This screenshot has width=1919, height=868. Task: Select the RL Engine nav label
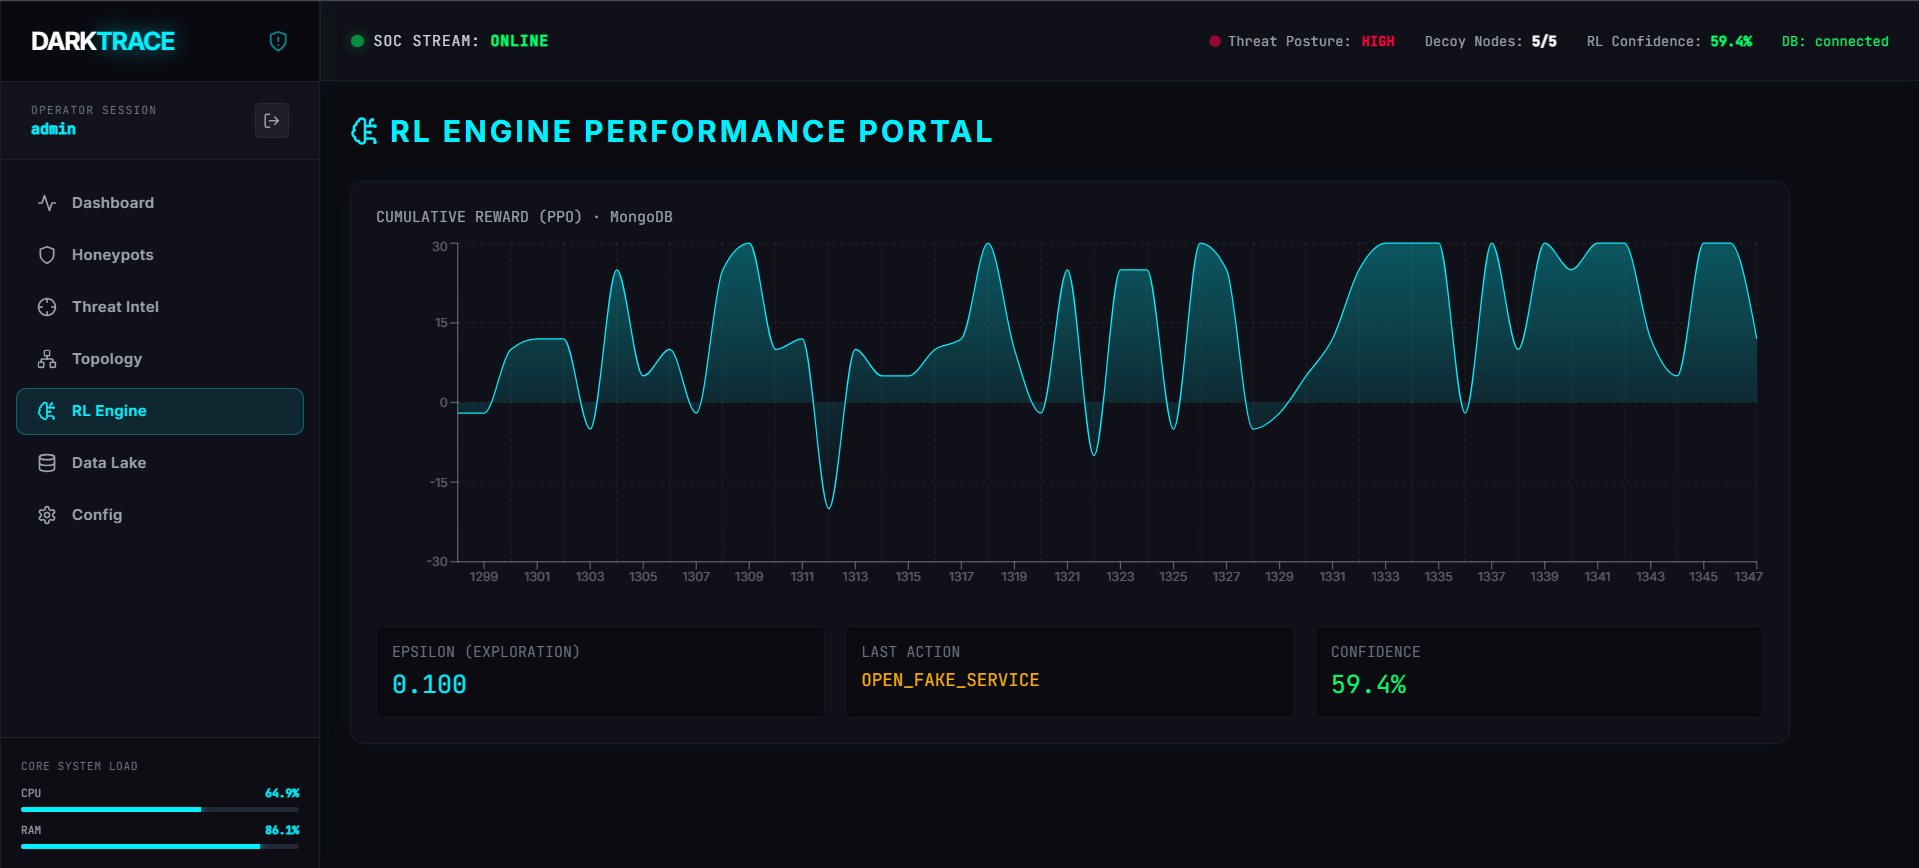109,411
